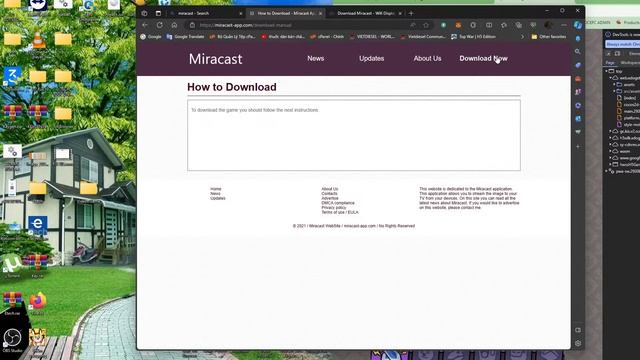Viewport: 640px width, 360px height.
Task: Reload the page with the refresh icon
Action: pyautogui.click(x=160, y=25)
